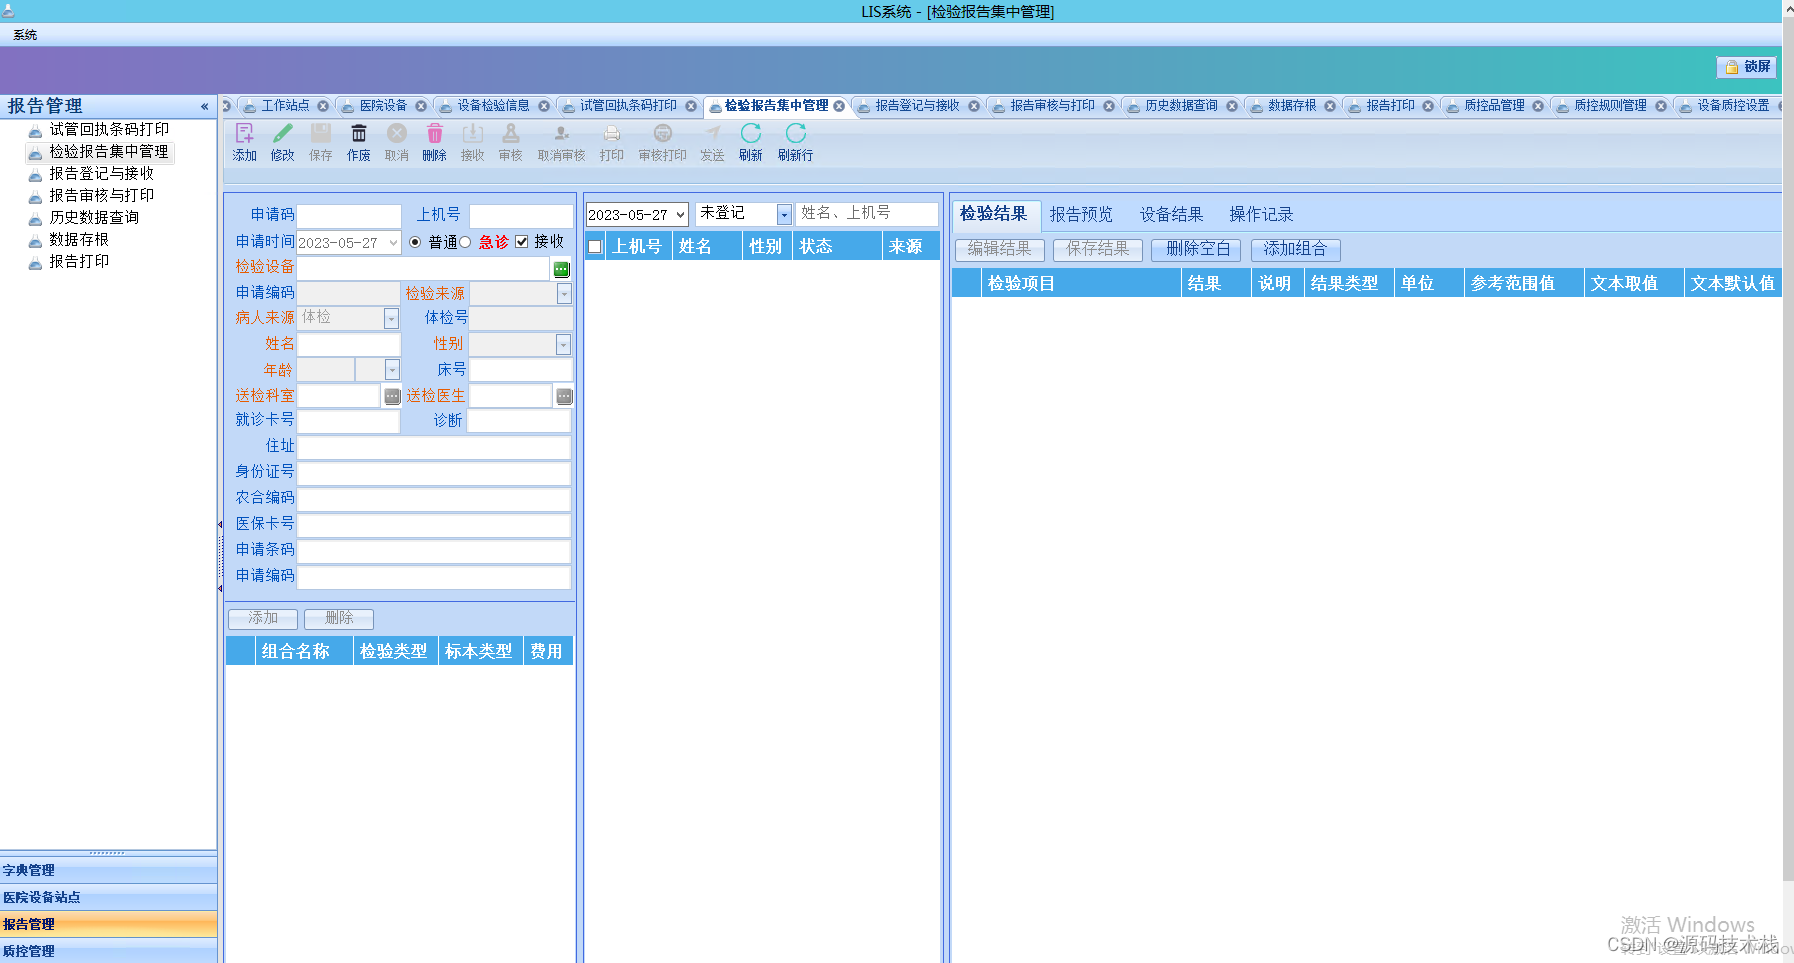Open the 检验来源 dropdown

point(564,294)
